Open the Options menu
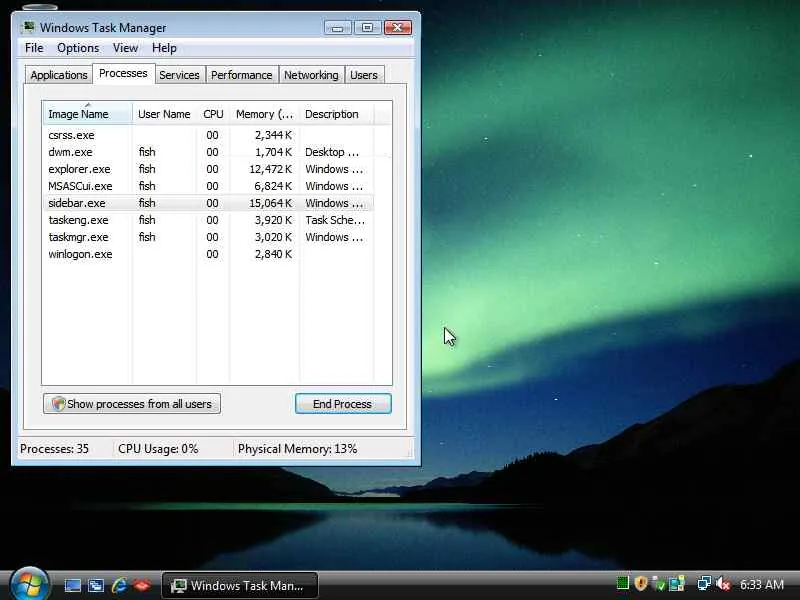This screenshot has width=800, height=600. [x=78, y=48]
